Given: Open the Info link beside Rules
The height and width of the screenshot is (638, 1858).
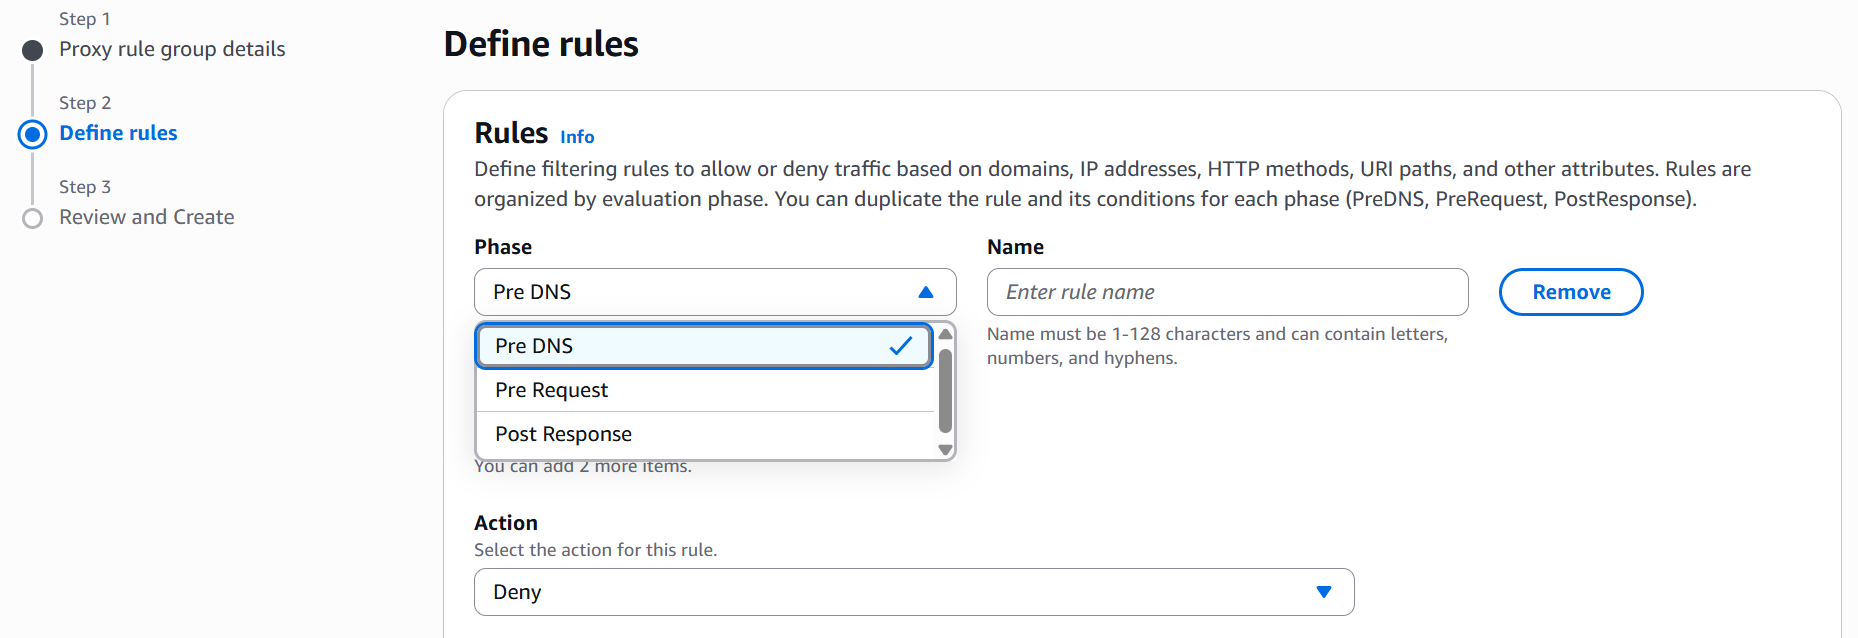Looking at the screenshot, I should click(x=577, y=137).
